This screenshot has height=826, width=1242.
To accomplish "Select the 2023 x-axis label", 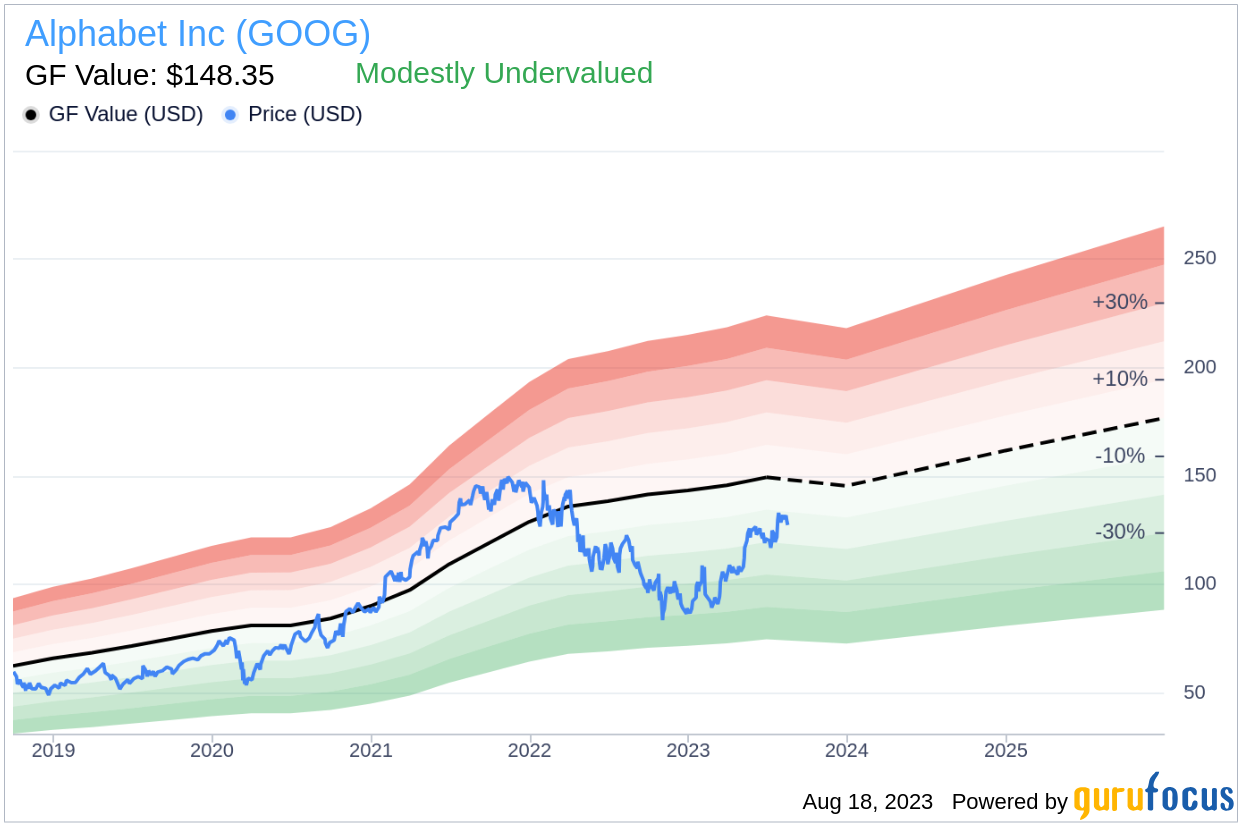I will click(688, 751).
